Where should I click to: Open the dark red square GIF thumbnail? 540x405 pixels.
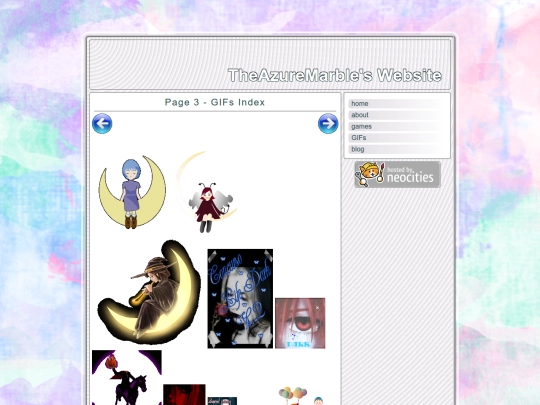point(184,395)
